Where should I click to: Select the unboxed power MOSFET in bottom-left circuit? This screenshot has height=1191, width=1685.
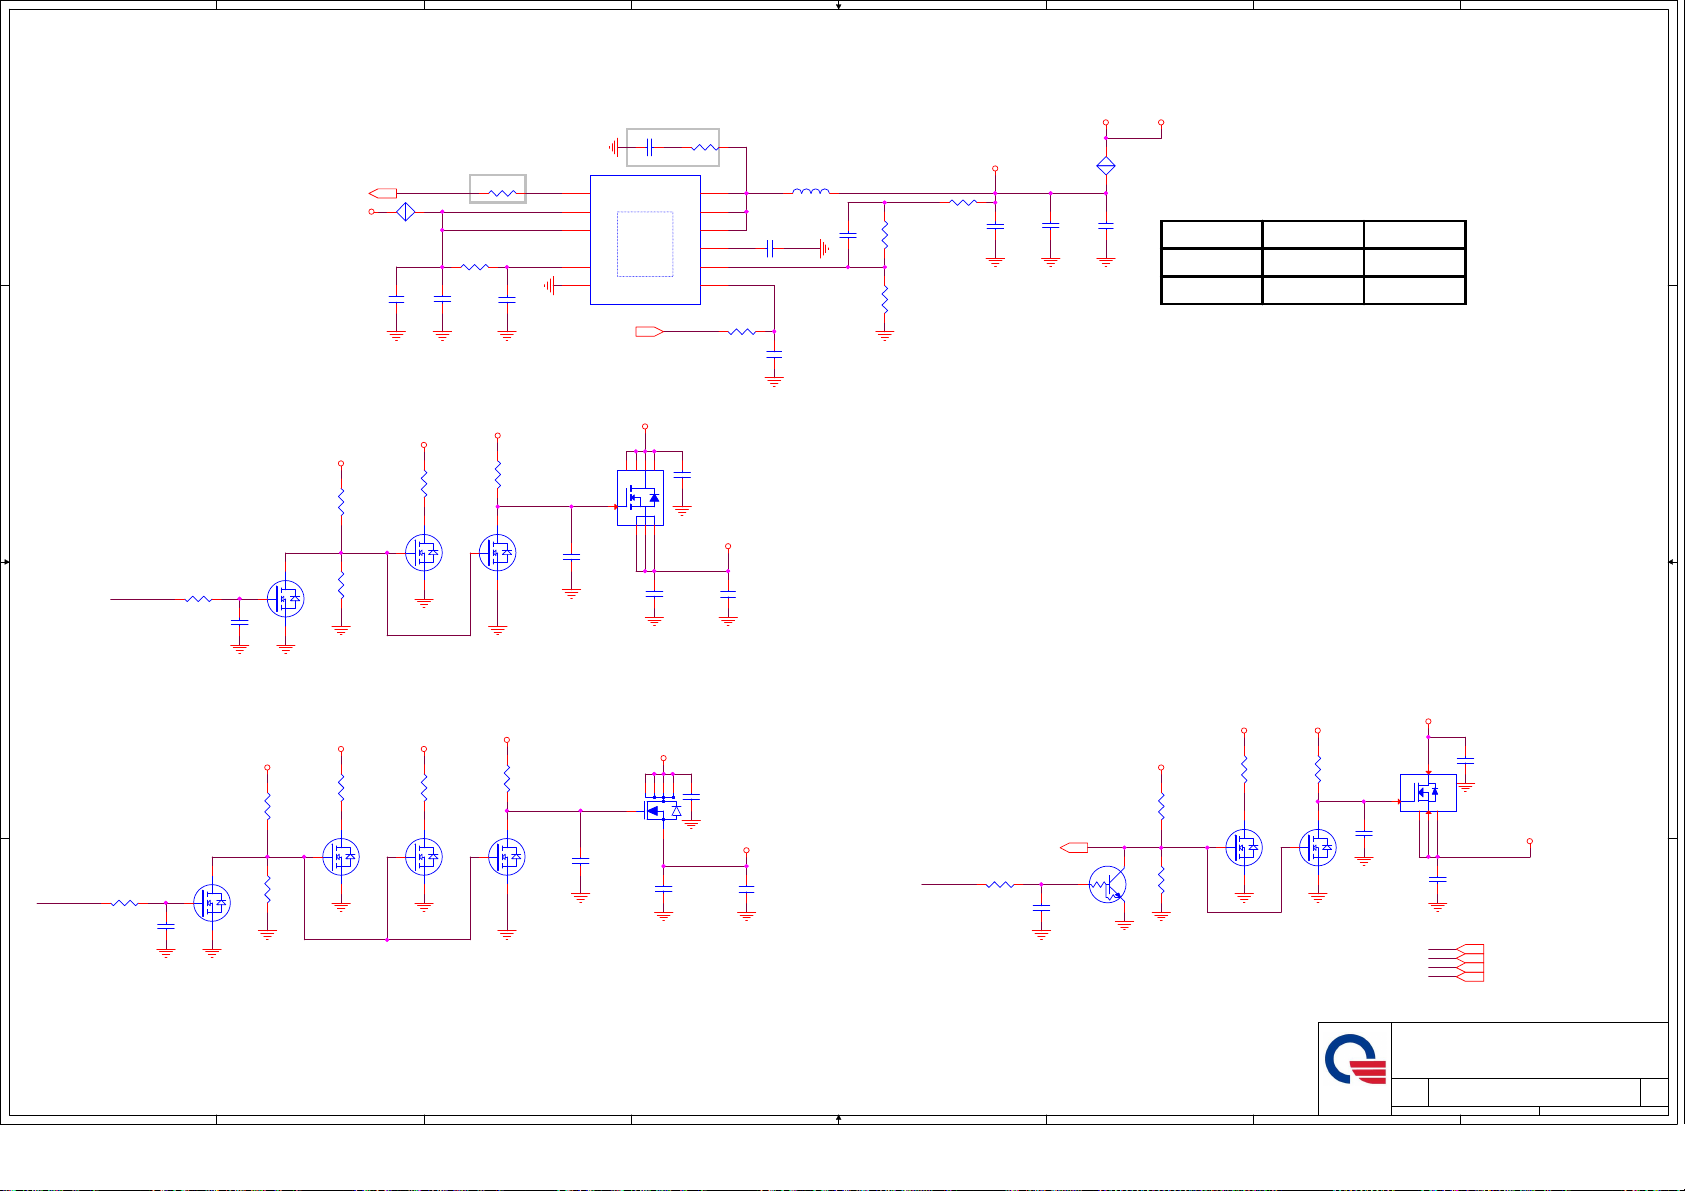661,811
